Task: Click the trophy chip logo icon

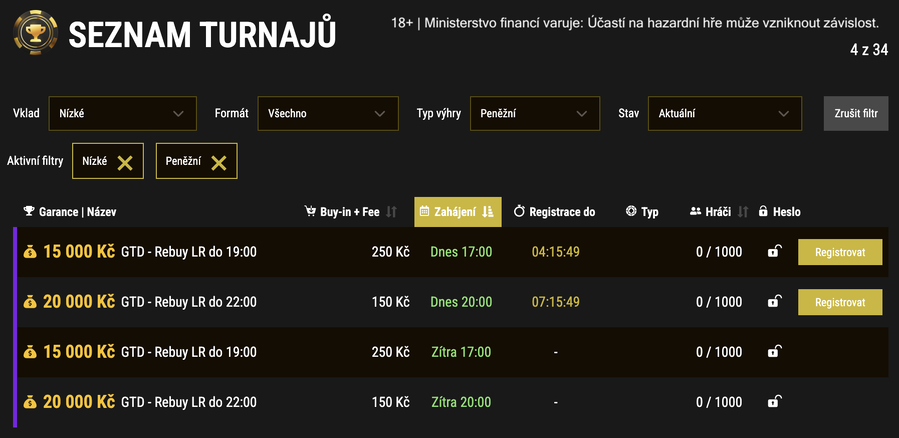Action: (x=35, y=32)
